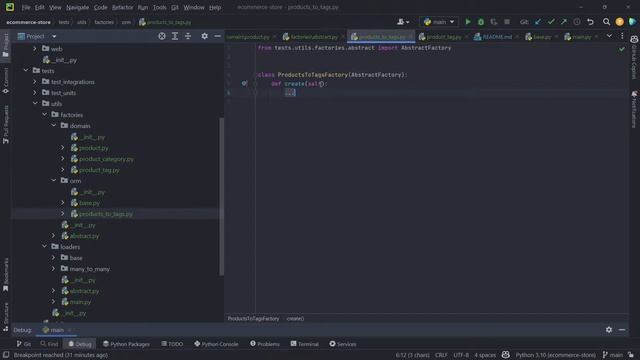Image resolution: width=640 pixels, height=360 pixels.
Task: Expand the web folder
Action: (x=35, y=49)
